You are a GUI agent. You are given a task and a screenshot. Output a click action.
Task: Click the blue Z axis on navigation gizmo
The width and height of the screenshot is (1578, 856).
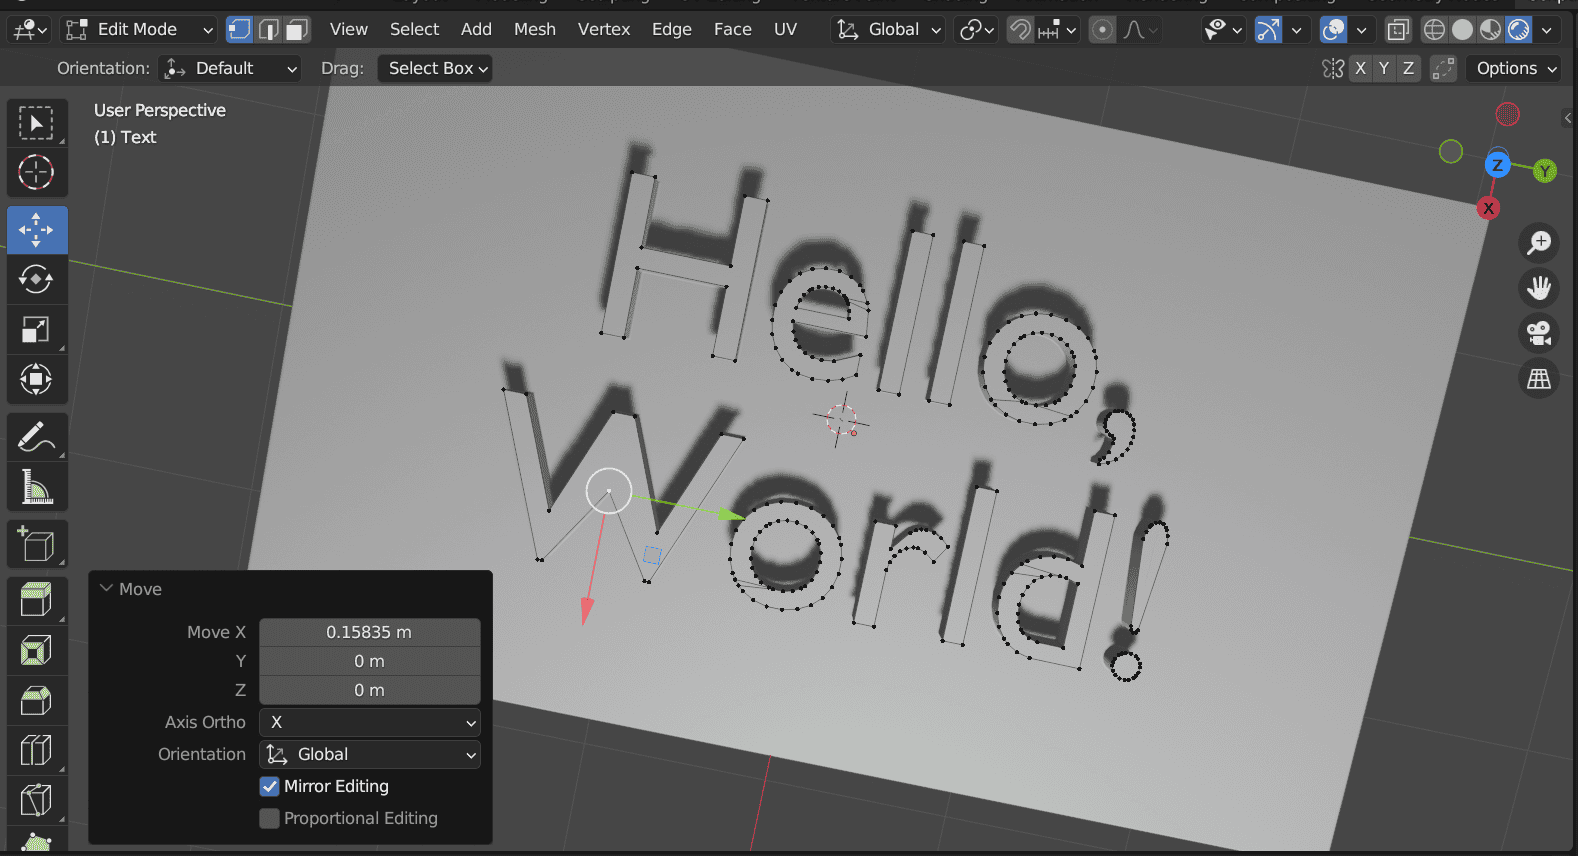coord(1497,165)
